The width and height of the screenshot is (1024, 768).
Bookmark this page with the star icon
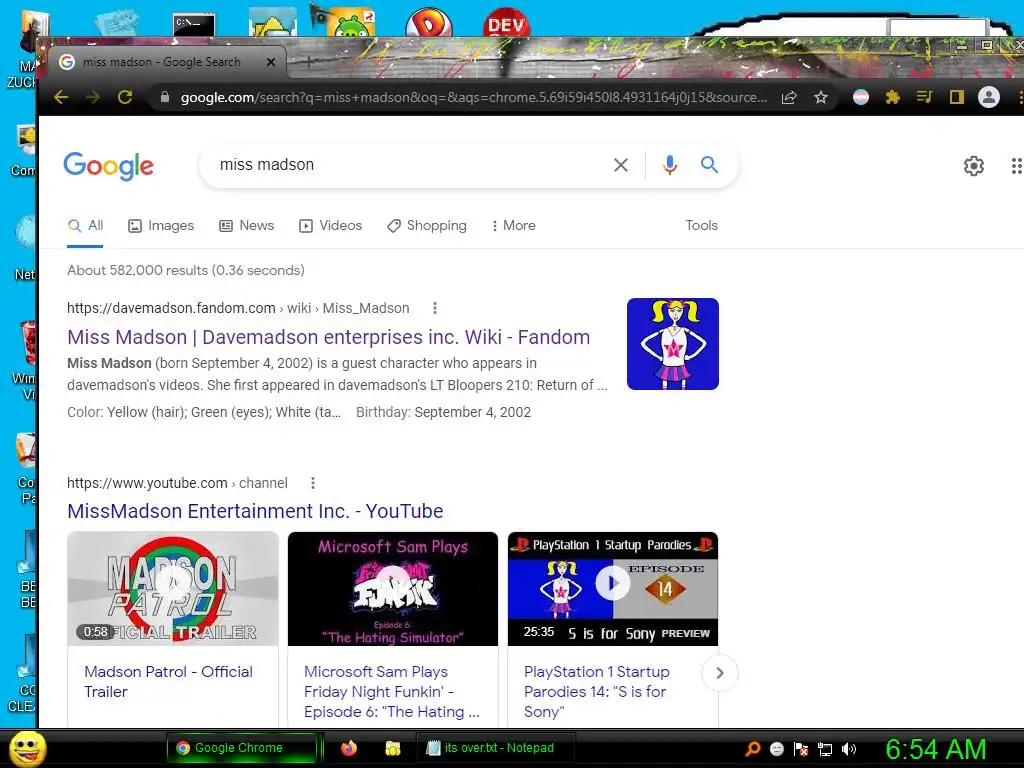821,97
